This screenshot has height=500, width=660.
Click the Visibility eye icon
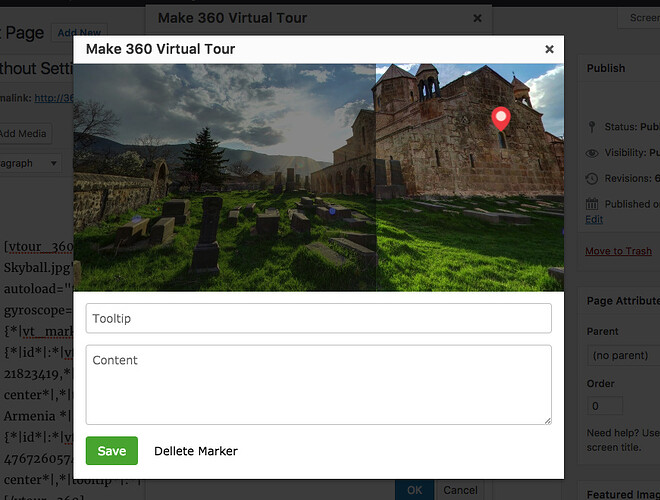pos(592,153)
